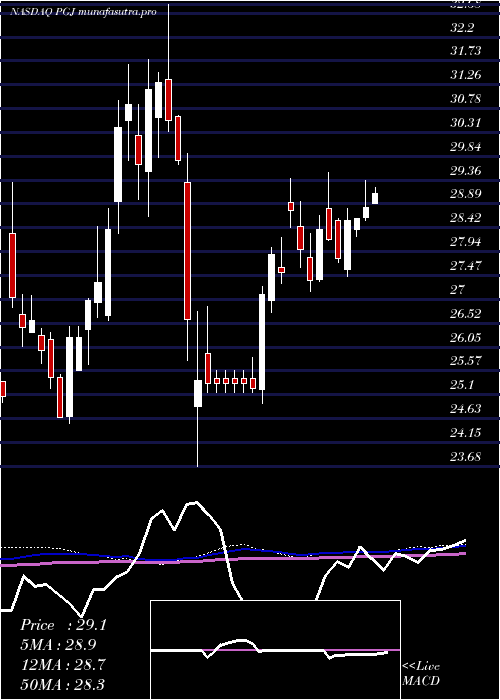Screen dimensions: 500x700
Task: Select the 31.73 price axis label
Action: tap(466, 51)
